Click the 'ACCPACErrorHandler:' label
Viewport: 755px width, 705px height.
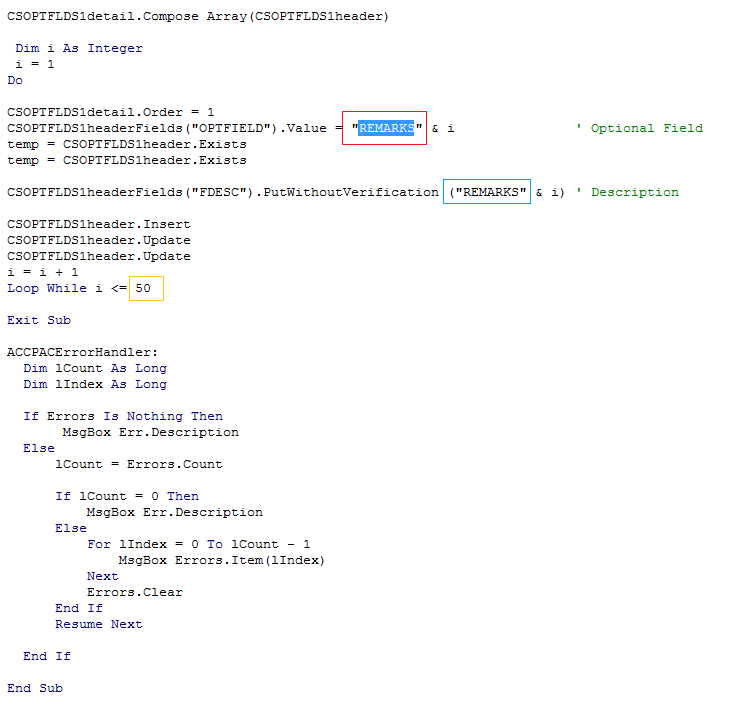(x=82, y=352)
